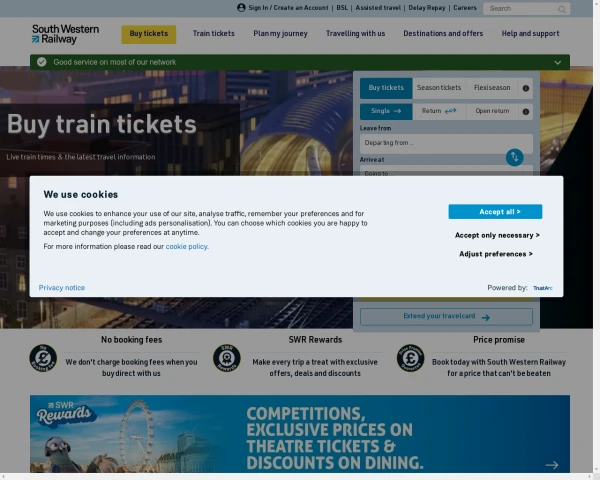Click the South Western Railway logo
The height and width of the screenshot is (480, 600).
coord(65,34)
